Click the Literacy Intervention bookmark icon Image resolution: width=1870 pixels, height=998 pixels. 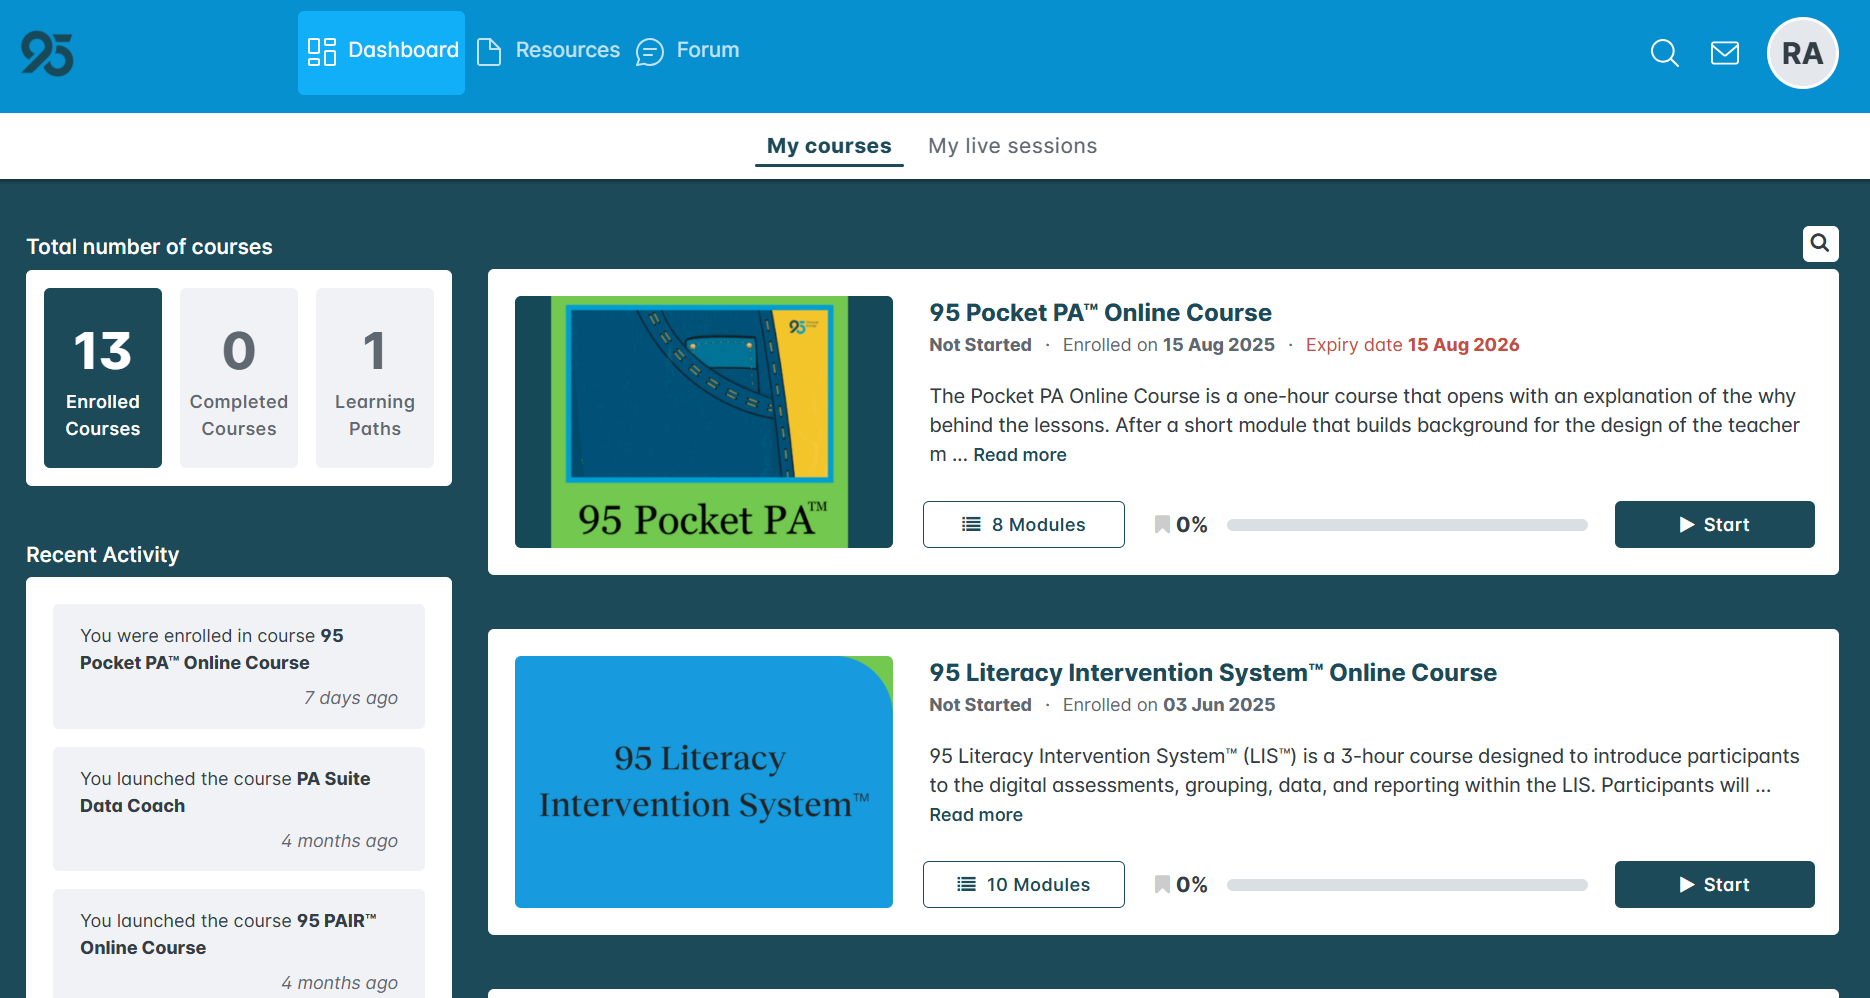click(1162, 885)
